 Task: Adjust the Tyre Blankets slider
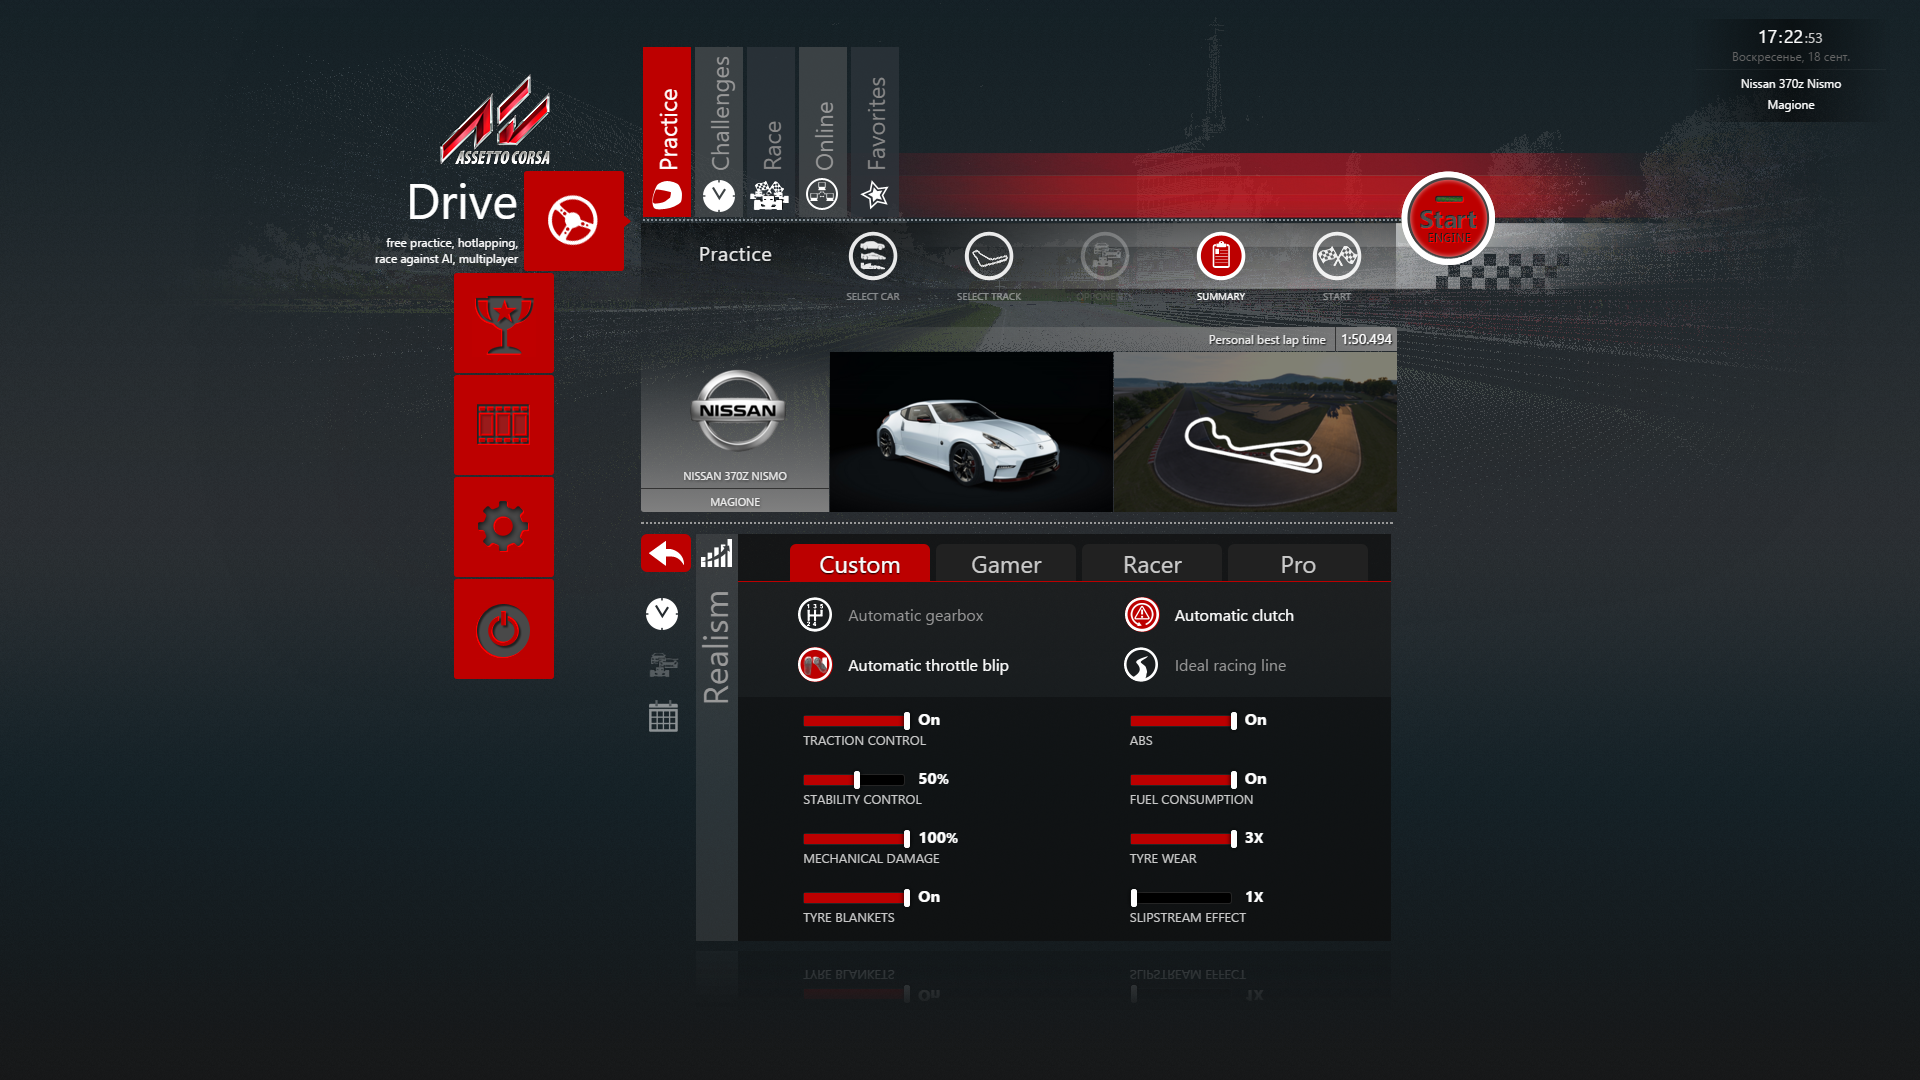pos(856,898)
